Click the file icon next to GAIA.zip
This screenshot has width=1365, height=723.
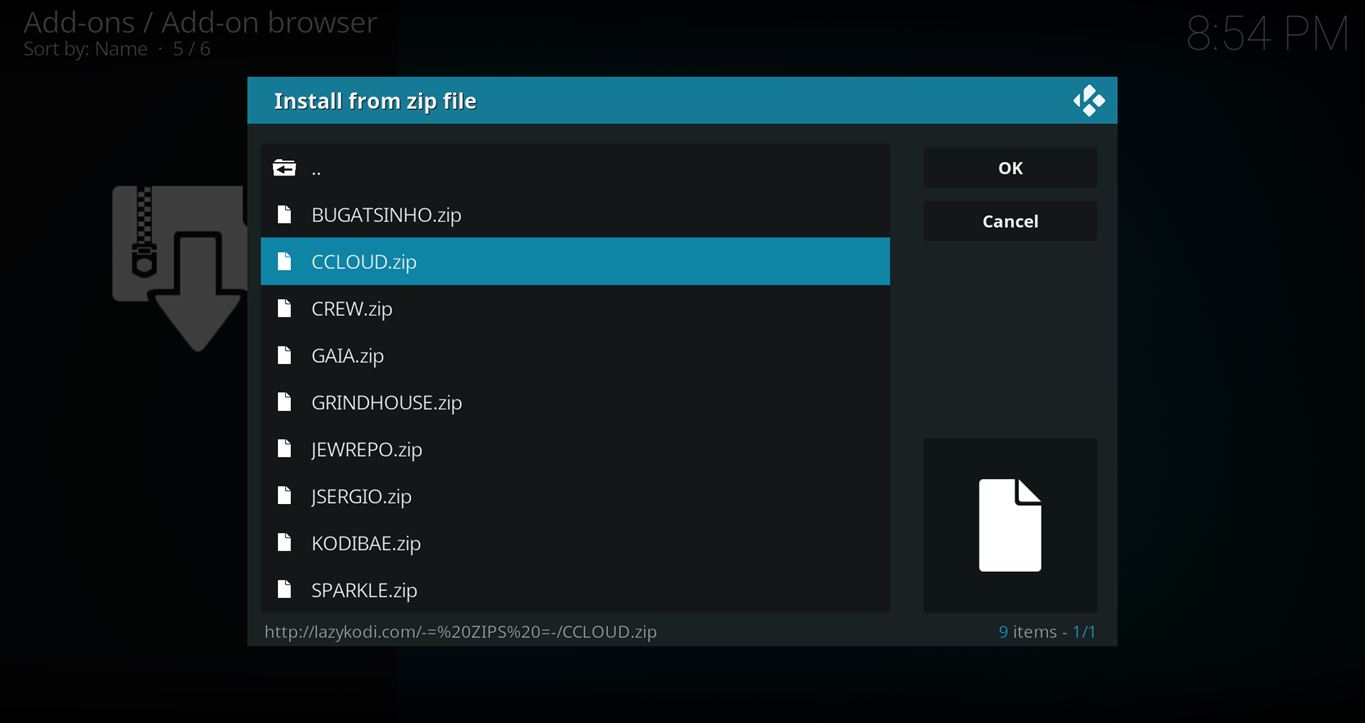[x=284, y=356]
